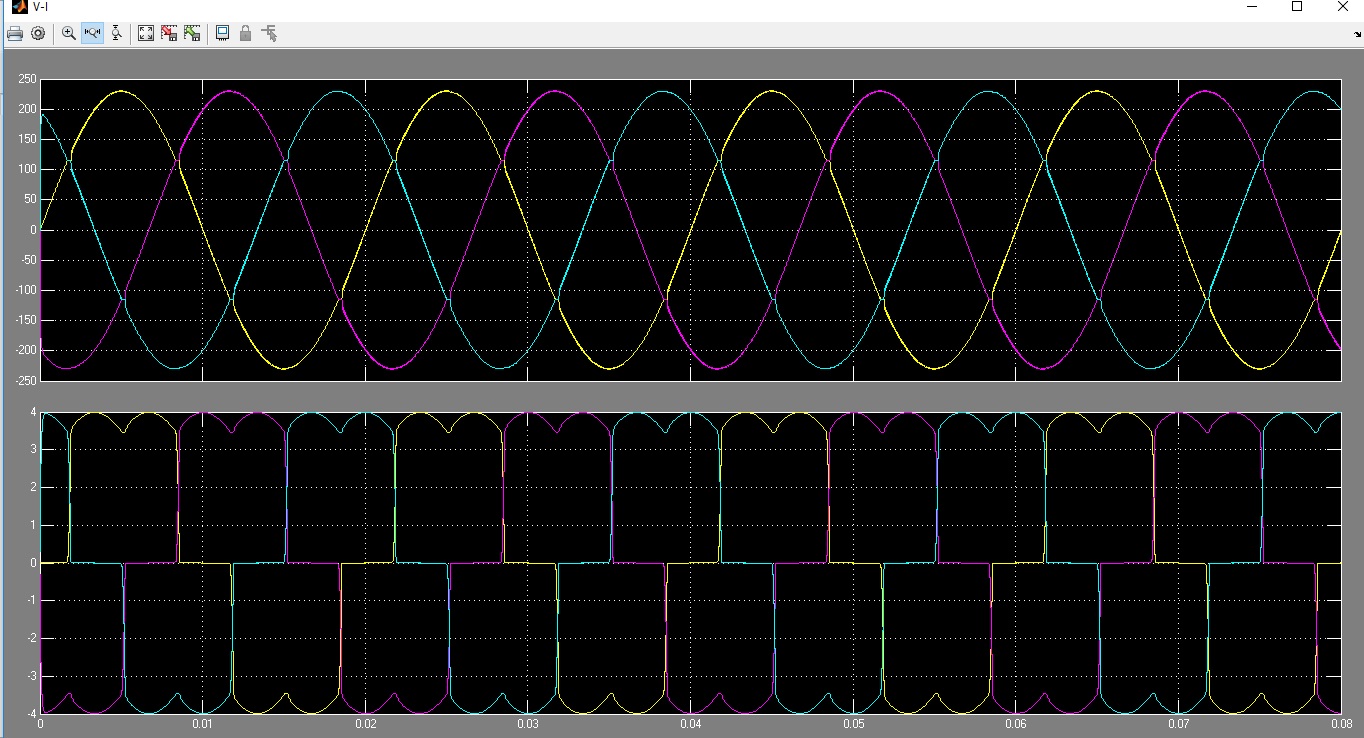Restore saved axes settings icon
The image size is (1364, 738).
point(192,33)
